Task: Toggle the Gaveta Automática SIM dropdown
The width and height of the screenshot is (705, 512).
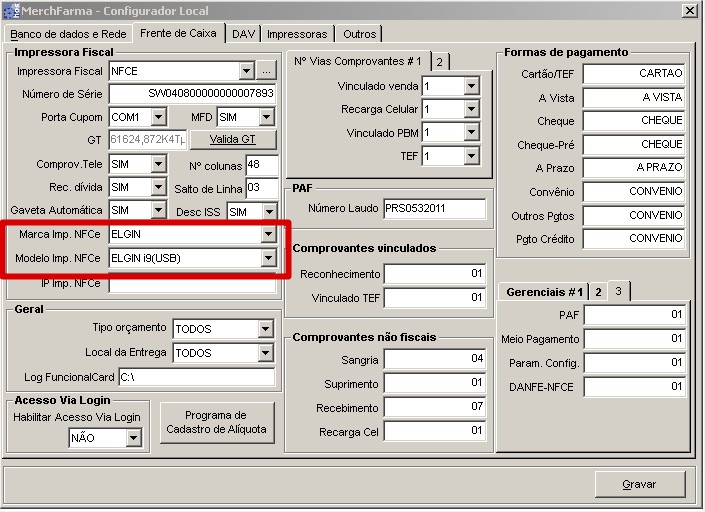Action: [158, 210]
